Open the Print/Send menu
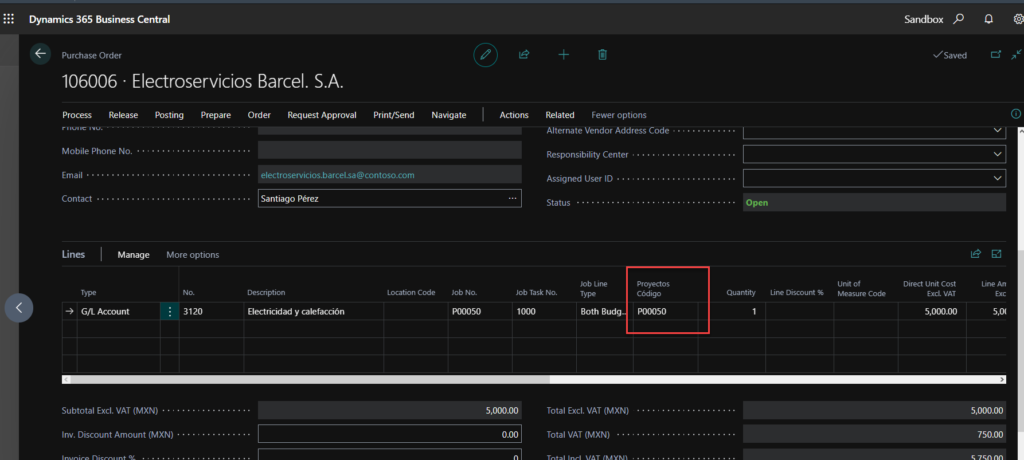The image size is (1024, 460). (x=394, y=115)
